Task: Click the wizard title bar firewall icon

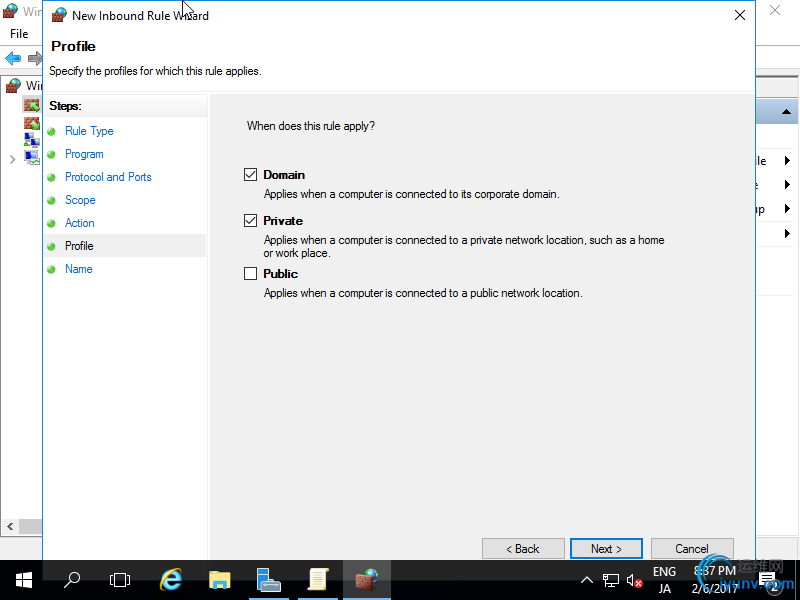Action: (x=59, y=15)
